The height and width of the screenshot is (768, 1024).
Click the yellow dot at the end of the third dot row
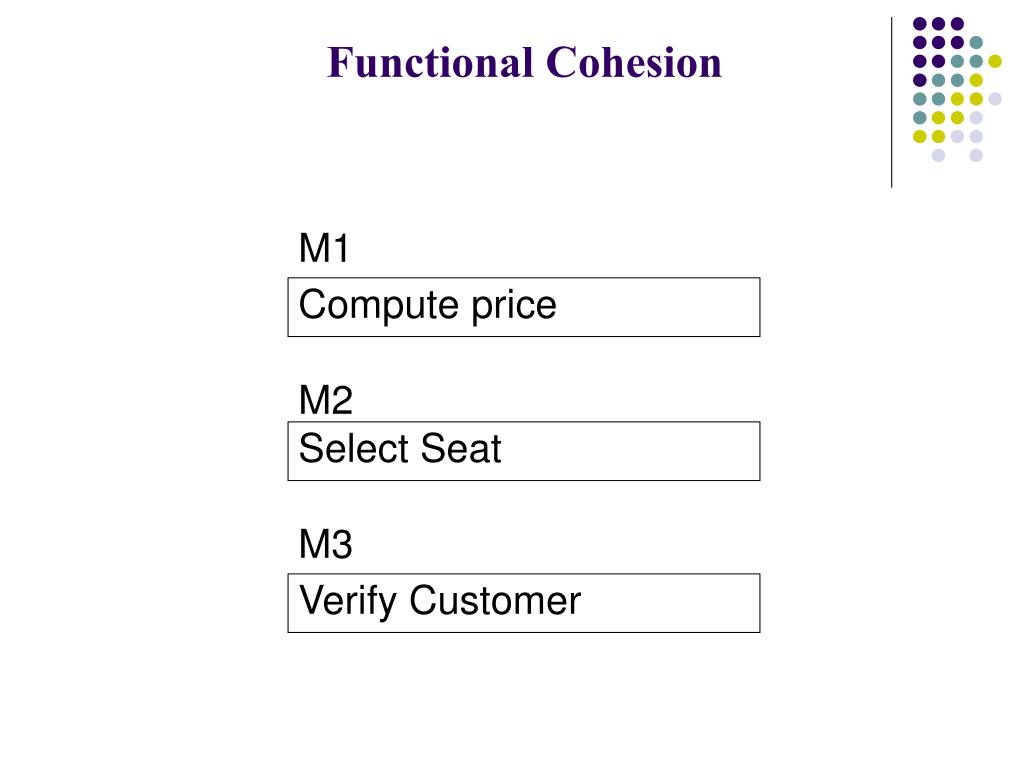tap(995, 61)
